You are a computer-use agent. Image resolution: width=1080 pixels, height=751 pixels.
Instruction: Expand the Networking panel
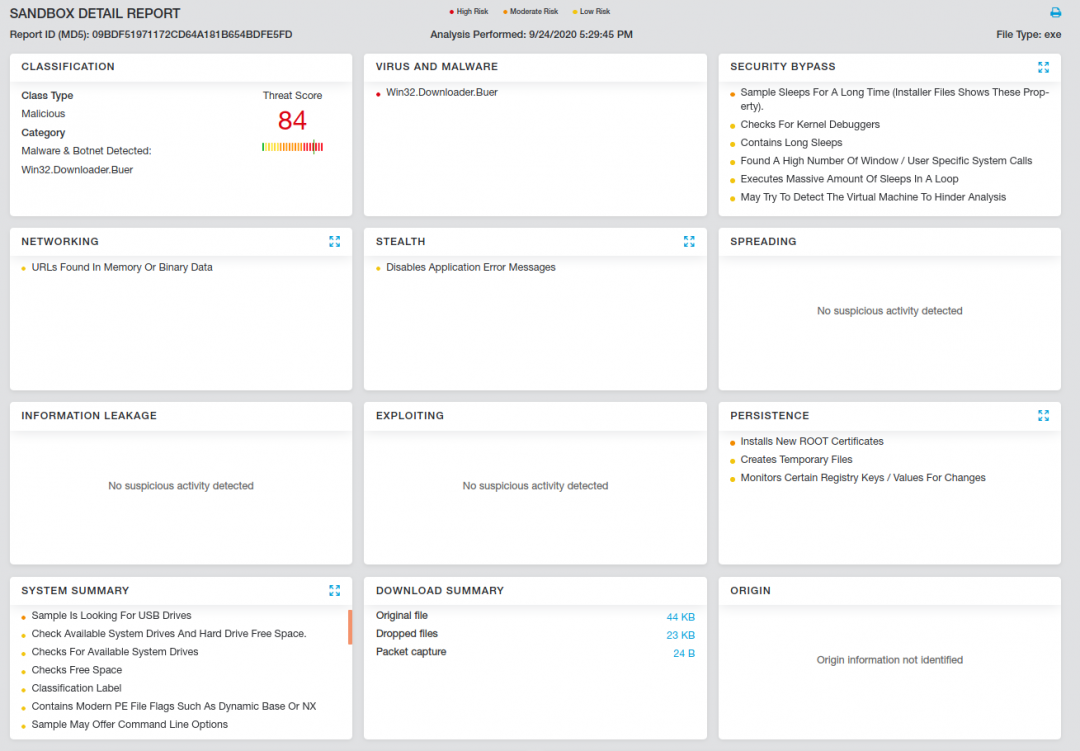coord(334,241)
